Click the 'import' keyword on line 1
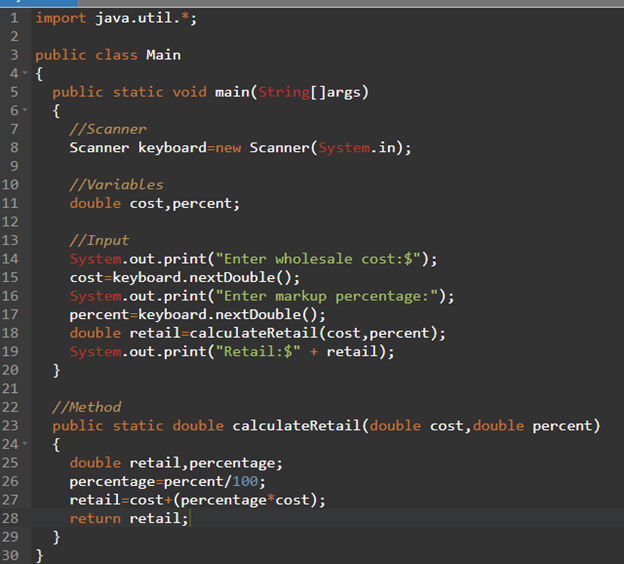This screenshot has height=564, width=624. pyautogui.click(x=61, y=18)
